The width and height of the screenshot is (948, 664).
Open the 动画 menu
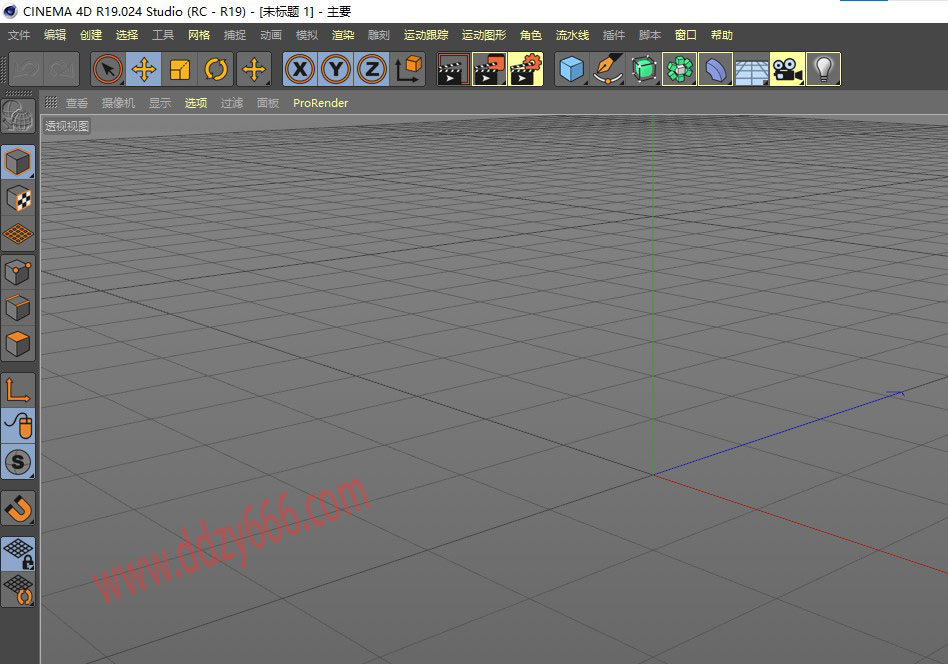271,35
